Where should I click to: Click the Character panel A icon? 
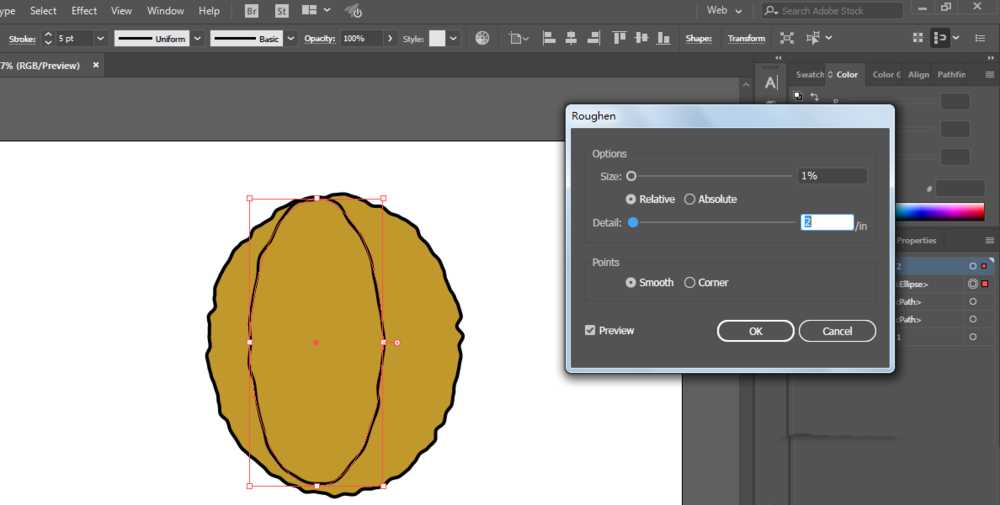tap(771, 82)
